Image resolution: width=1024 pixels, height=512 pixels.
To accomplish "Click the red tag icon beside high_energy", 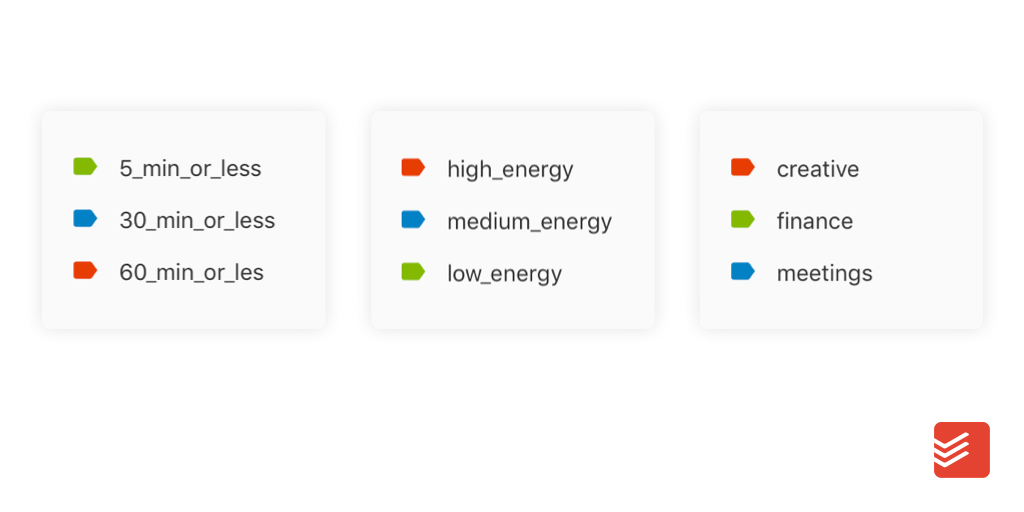I will (413, 167).
